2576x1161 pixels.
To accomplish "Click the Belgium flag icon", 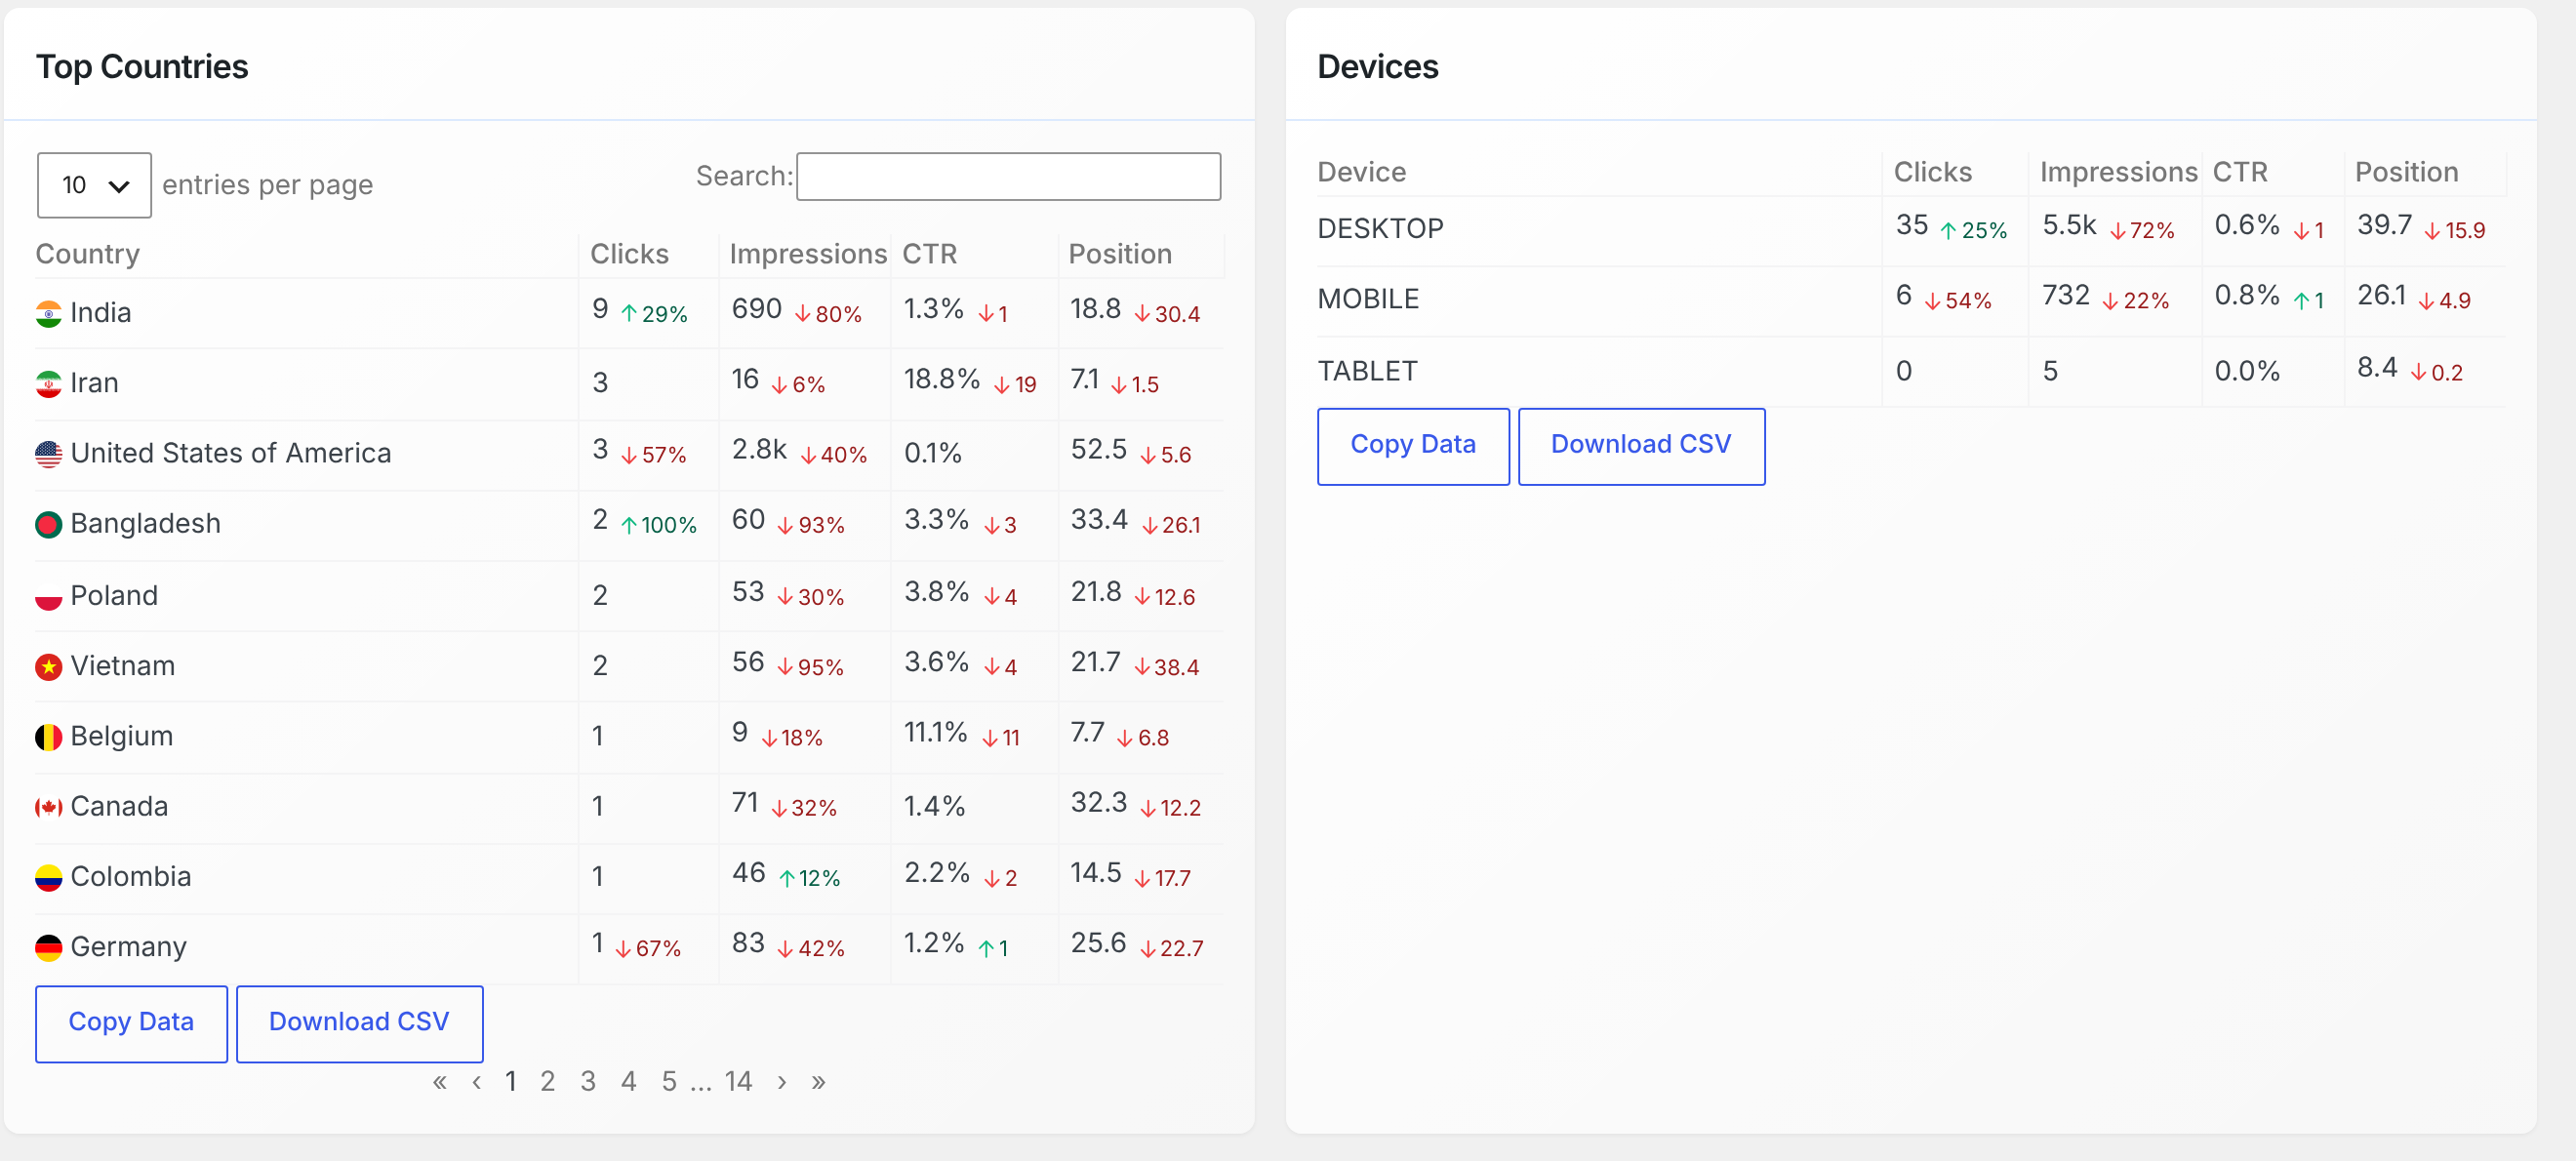I will (48, 737).
